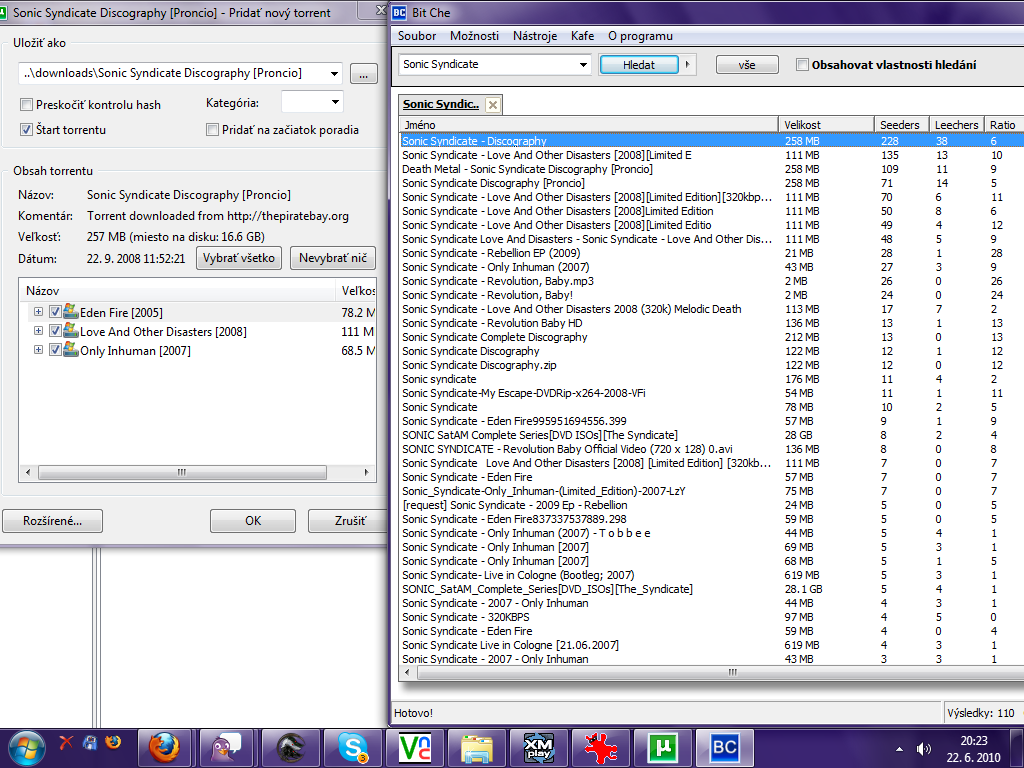Click the Only Inhuman [2007] folder icon
1024x768 pixels.
(71, 349)
